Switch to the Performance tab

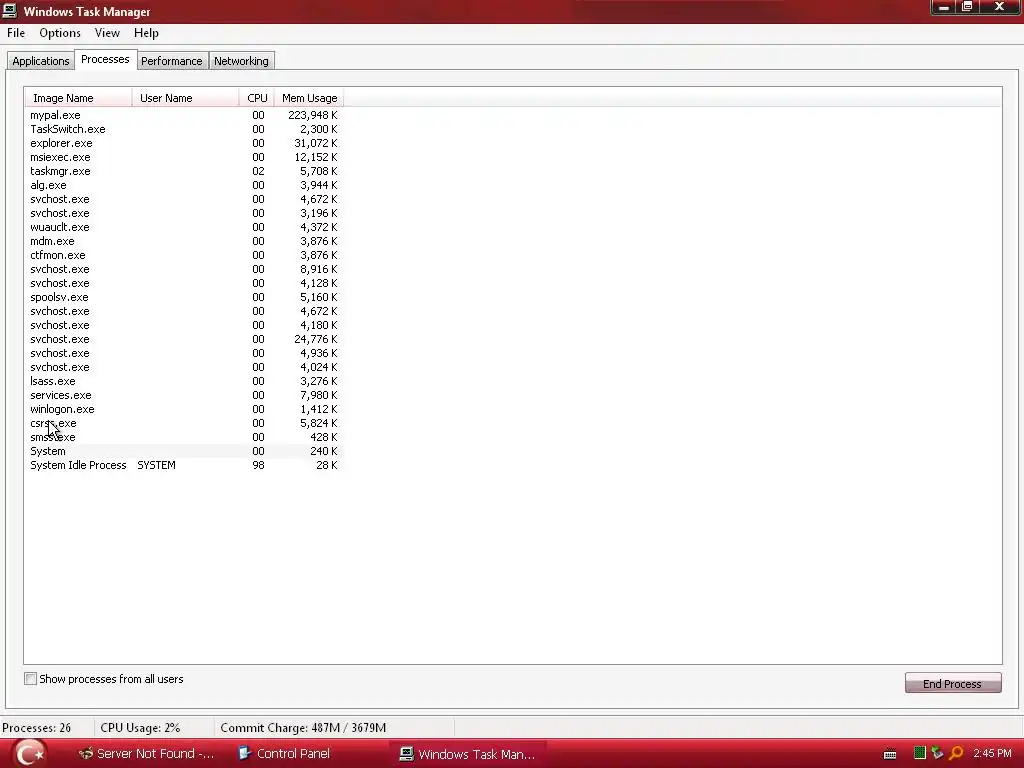tap(172, 61)
